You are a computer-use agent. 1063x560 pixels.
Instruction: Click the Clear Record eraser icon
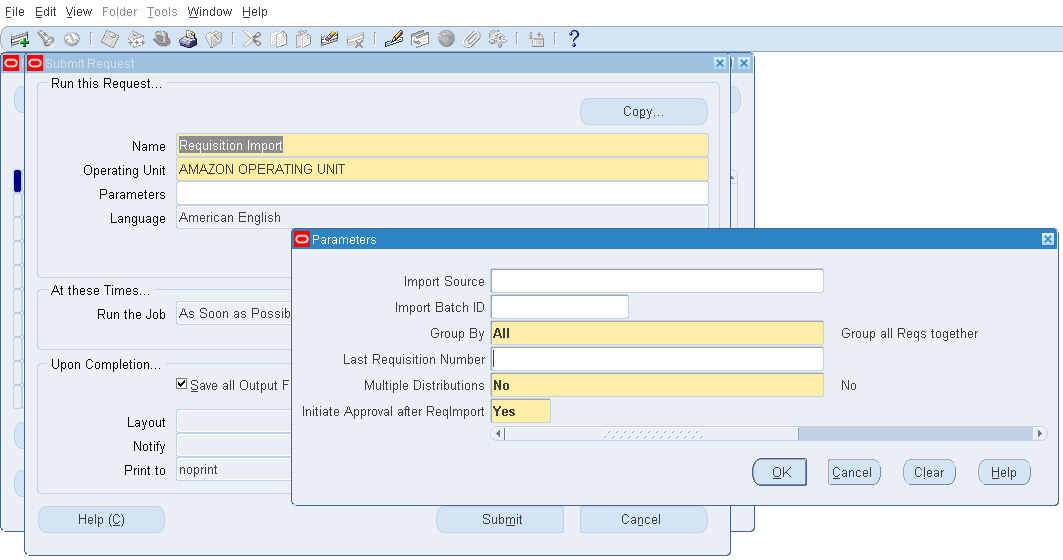tap(329, 39)
